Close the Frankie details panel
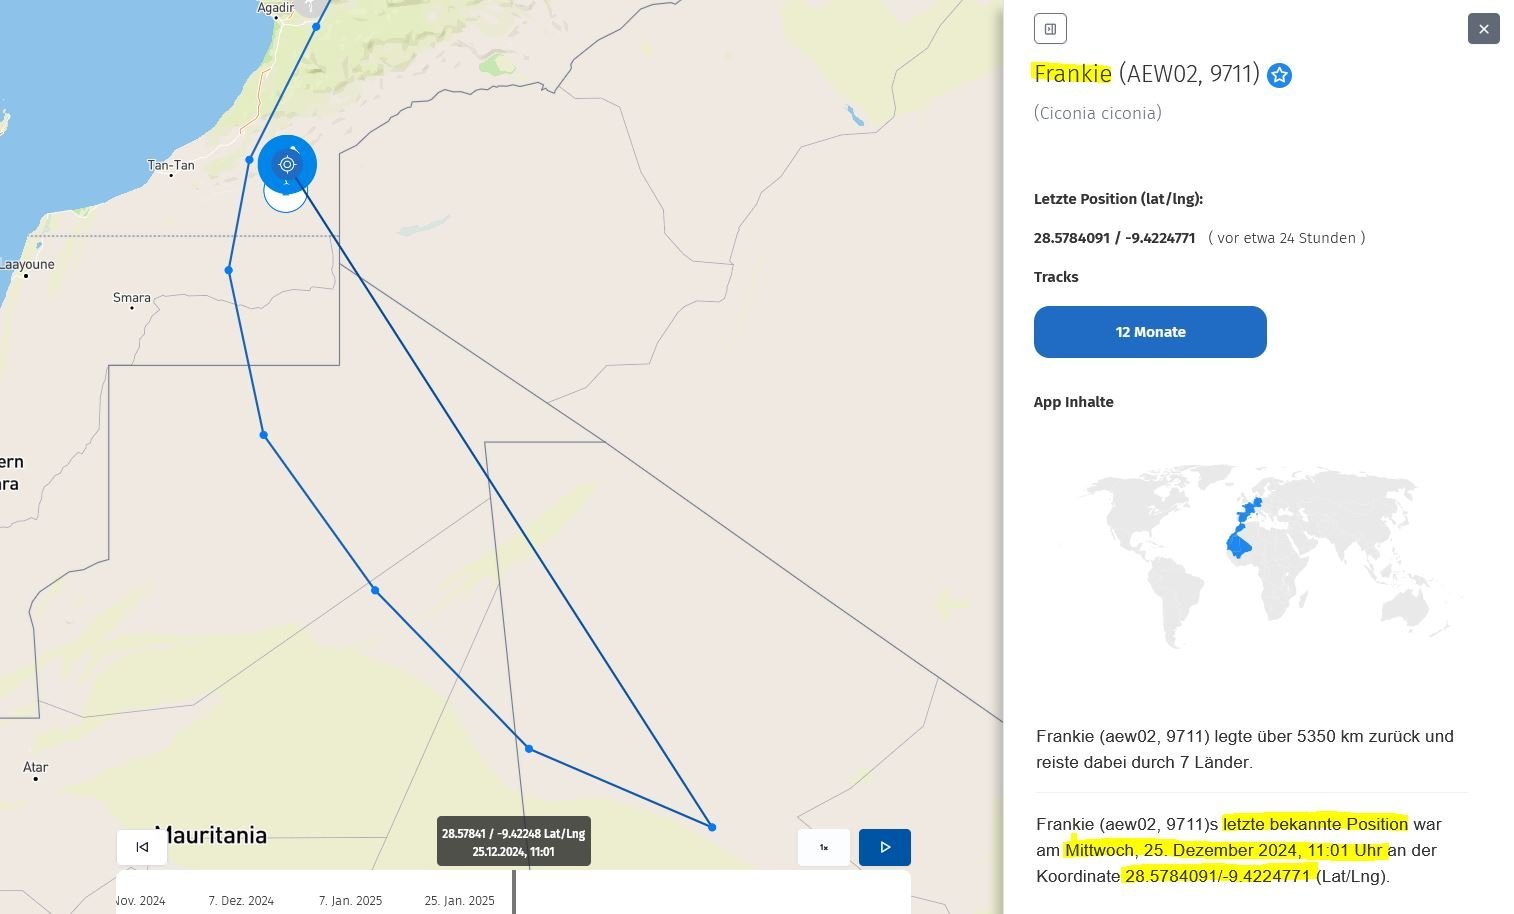The height and width of the screenshot is (914, 1514). click(x=1483, y=29)
